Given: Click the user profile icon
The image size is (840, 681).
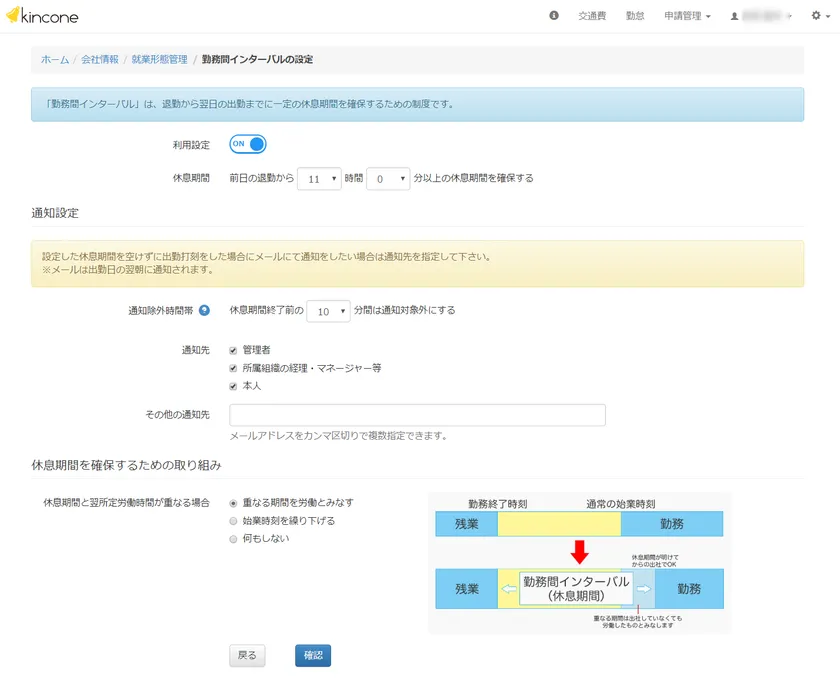Looking at the screenshot, I should tap(734, 17).
